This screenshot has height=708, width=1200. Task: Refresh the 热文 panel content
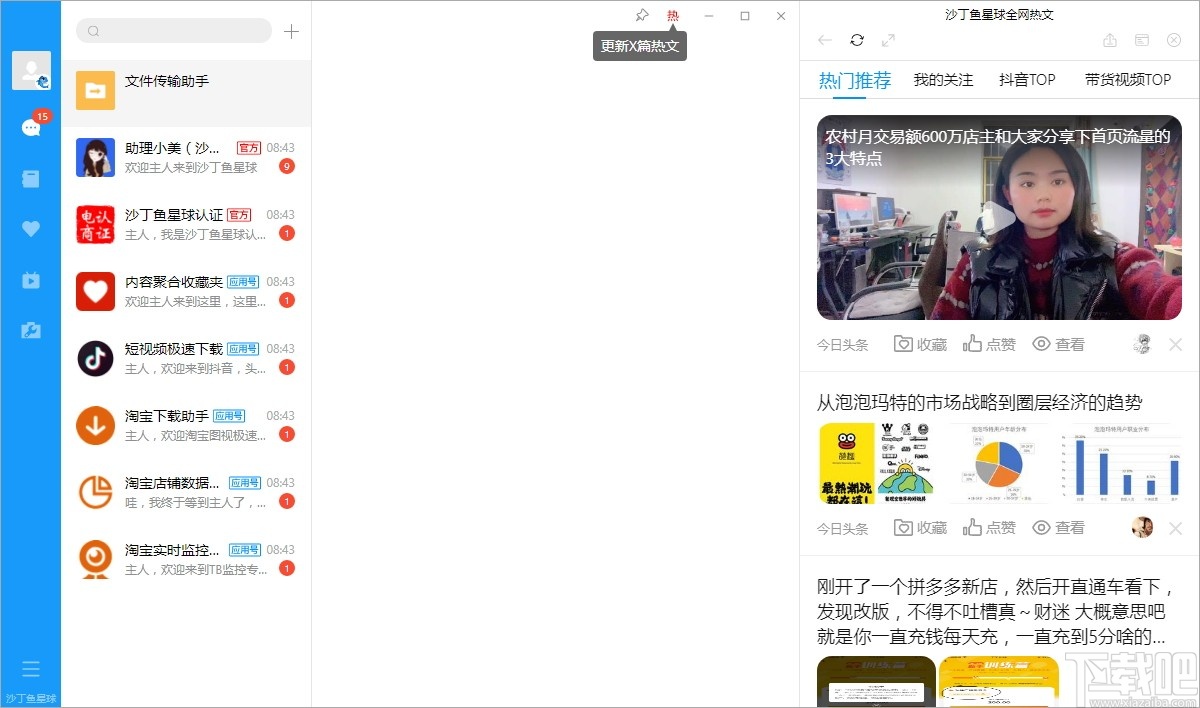tap(857, 40)
